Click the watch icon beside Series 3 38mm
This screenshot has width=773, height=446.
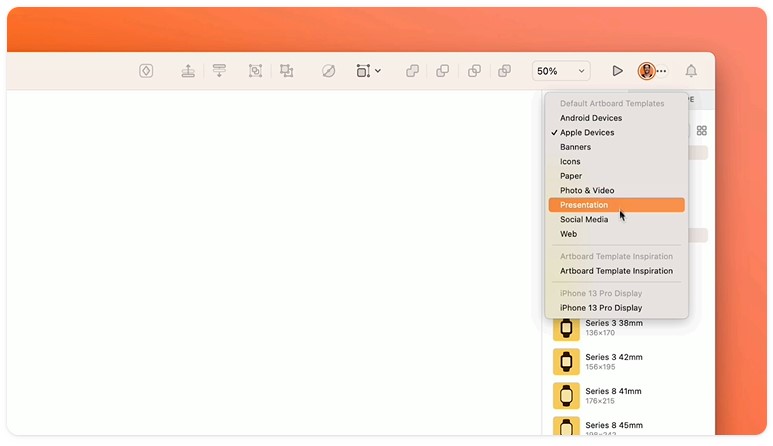point(566,328)
